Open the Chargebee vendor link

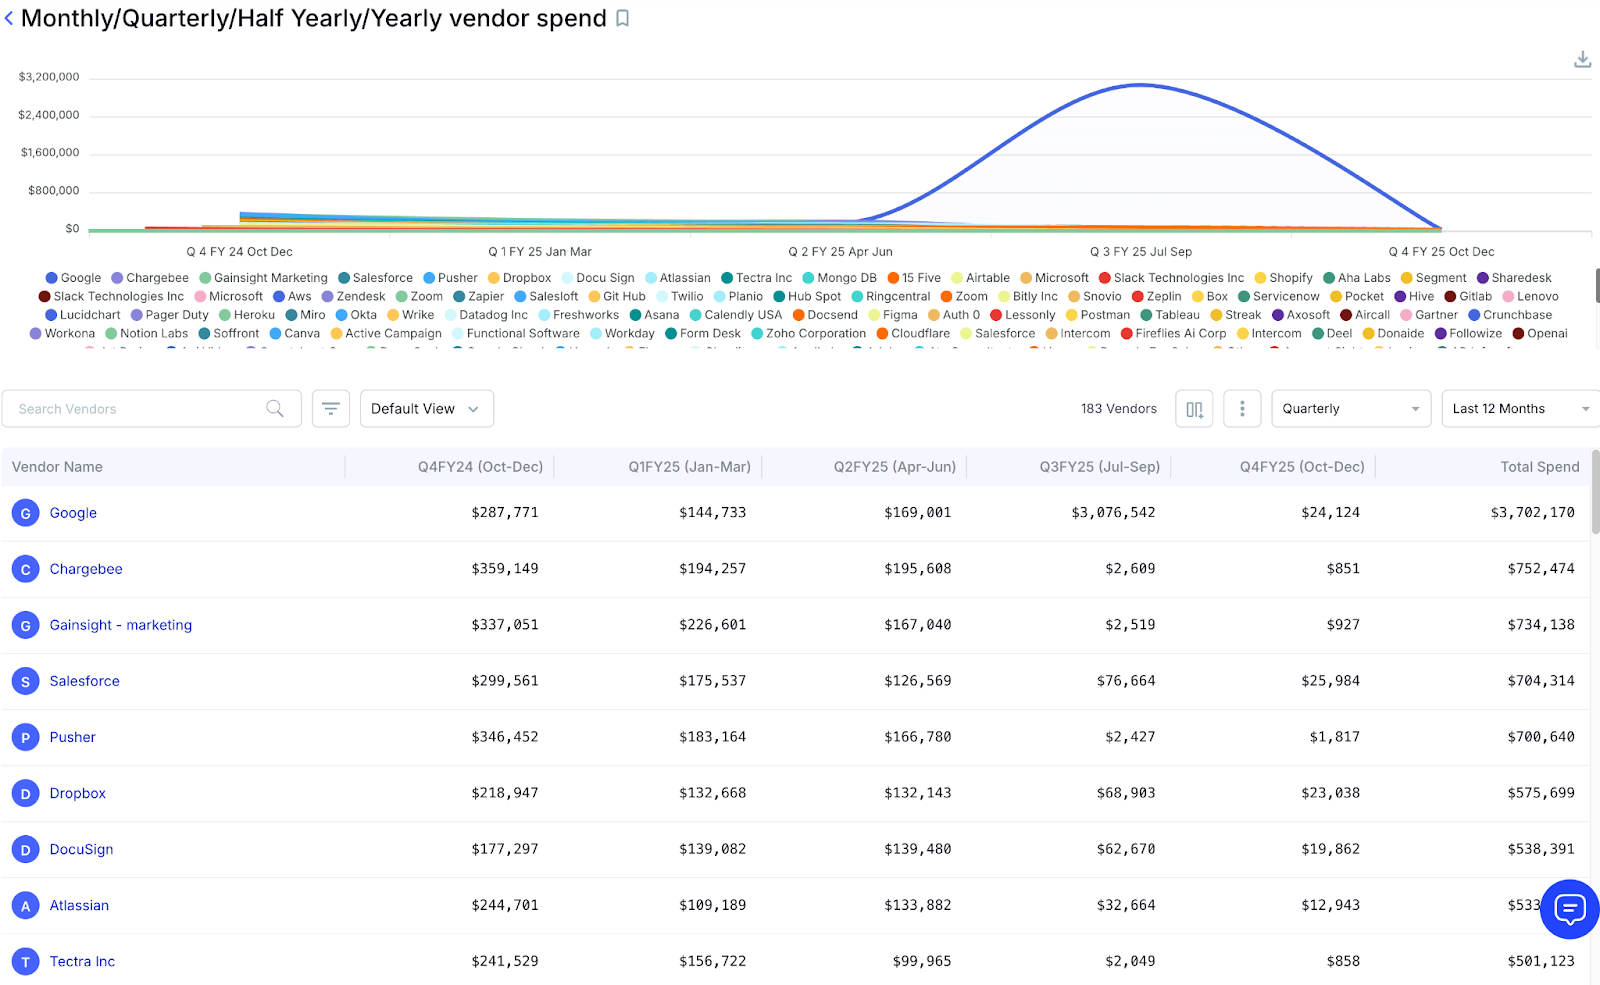coord(86,568)
